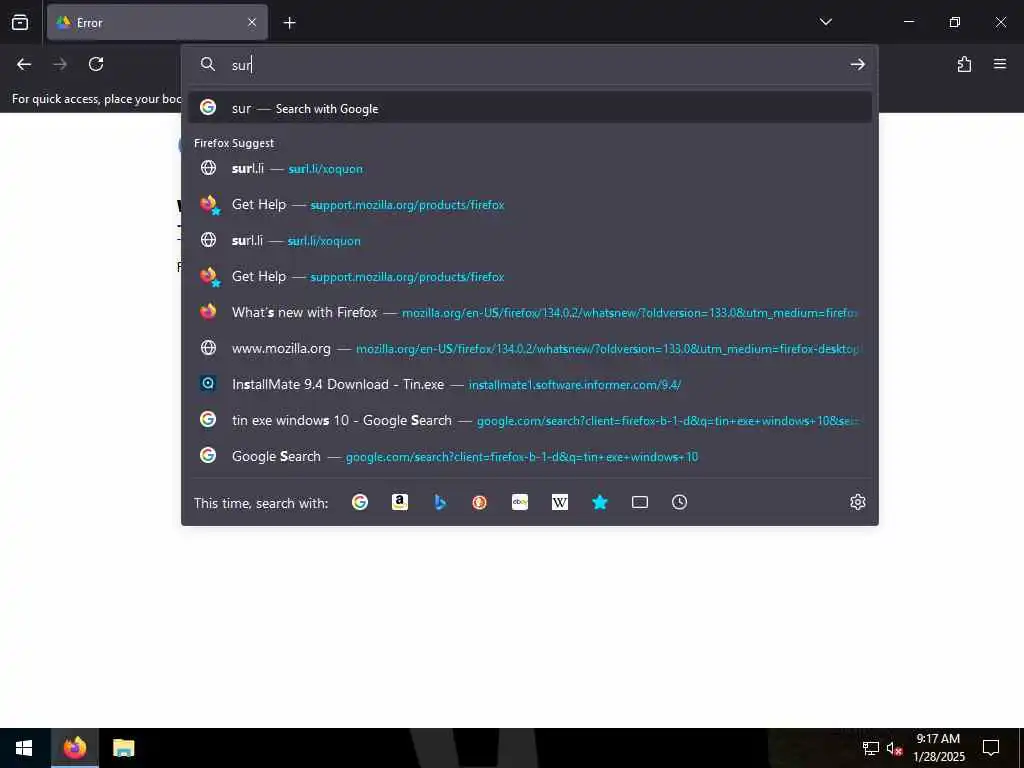Search with Amazon one-off icon
This screenshot has height=768, width=1024.
[400, 502]
